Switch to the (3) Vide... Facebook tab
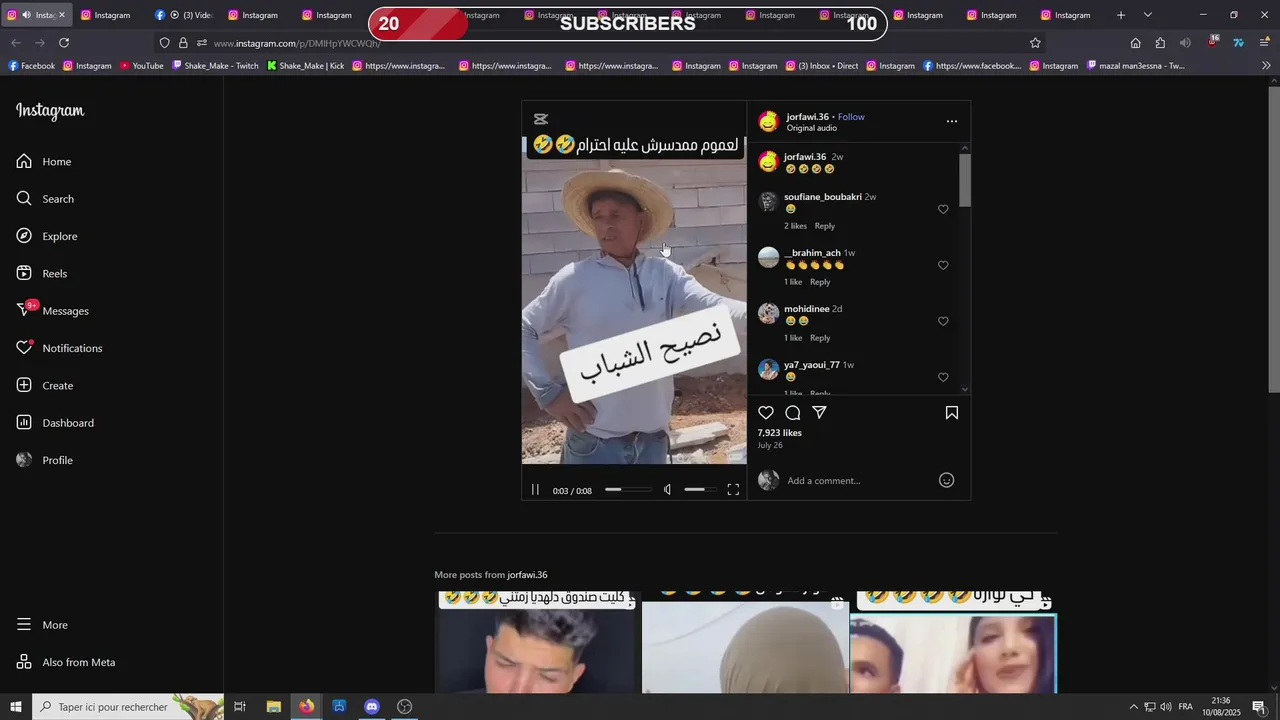The width and height of the screenshot is (1280, 720). point(184,15)
